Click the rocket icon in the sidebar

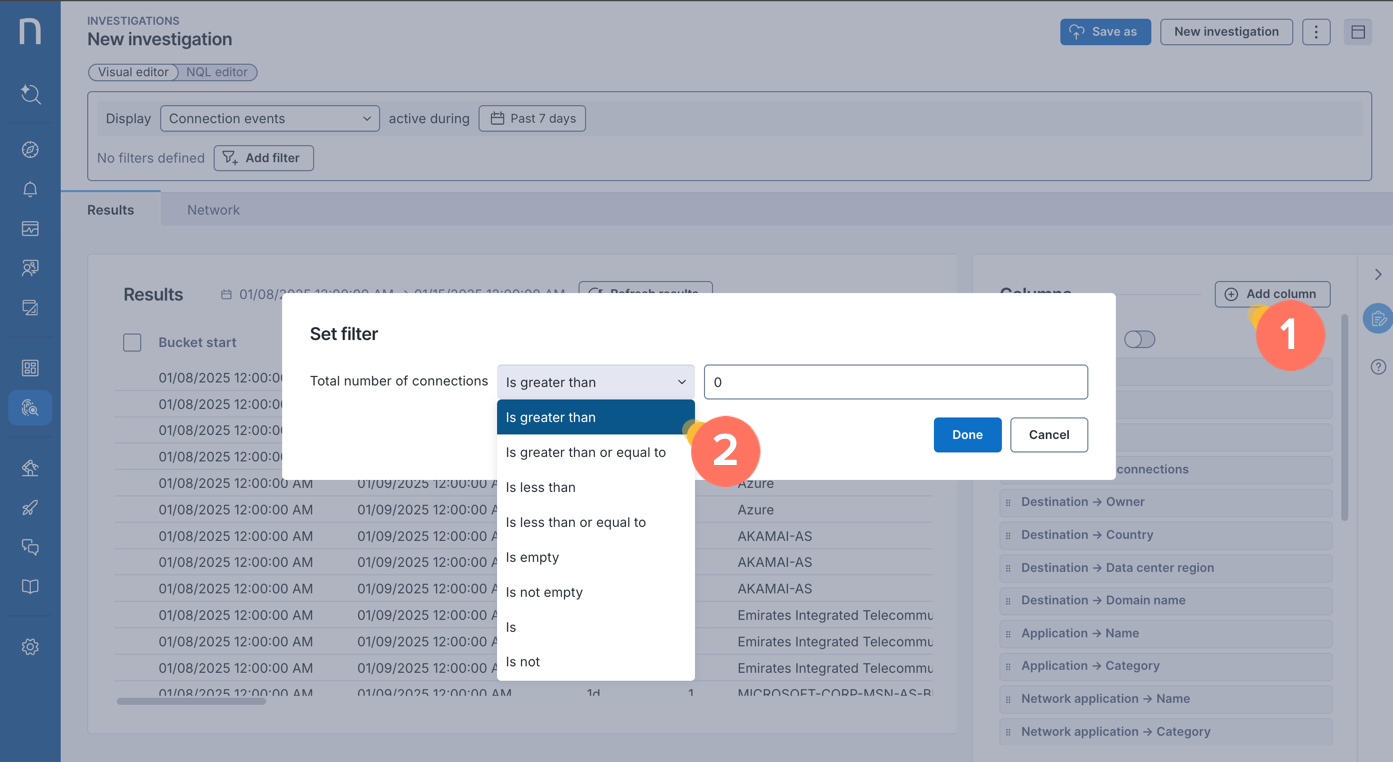(x=30, y=508)
